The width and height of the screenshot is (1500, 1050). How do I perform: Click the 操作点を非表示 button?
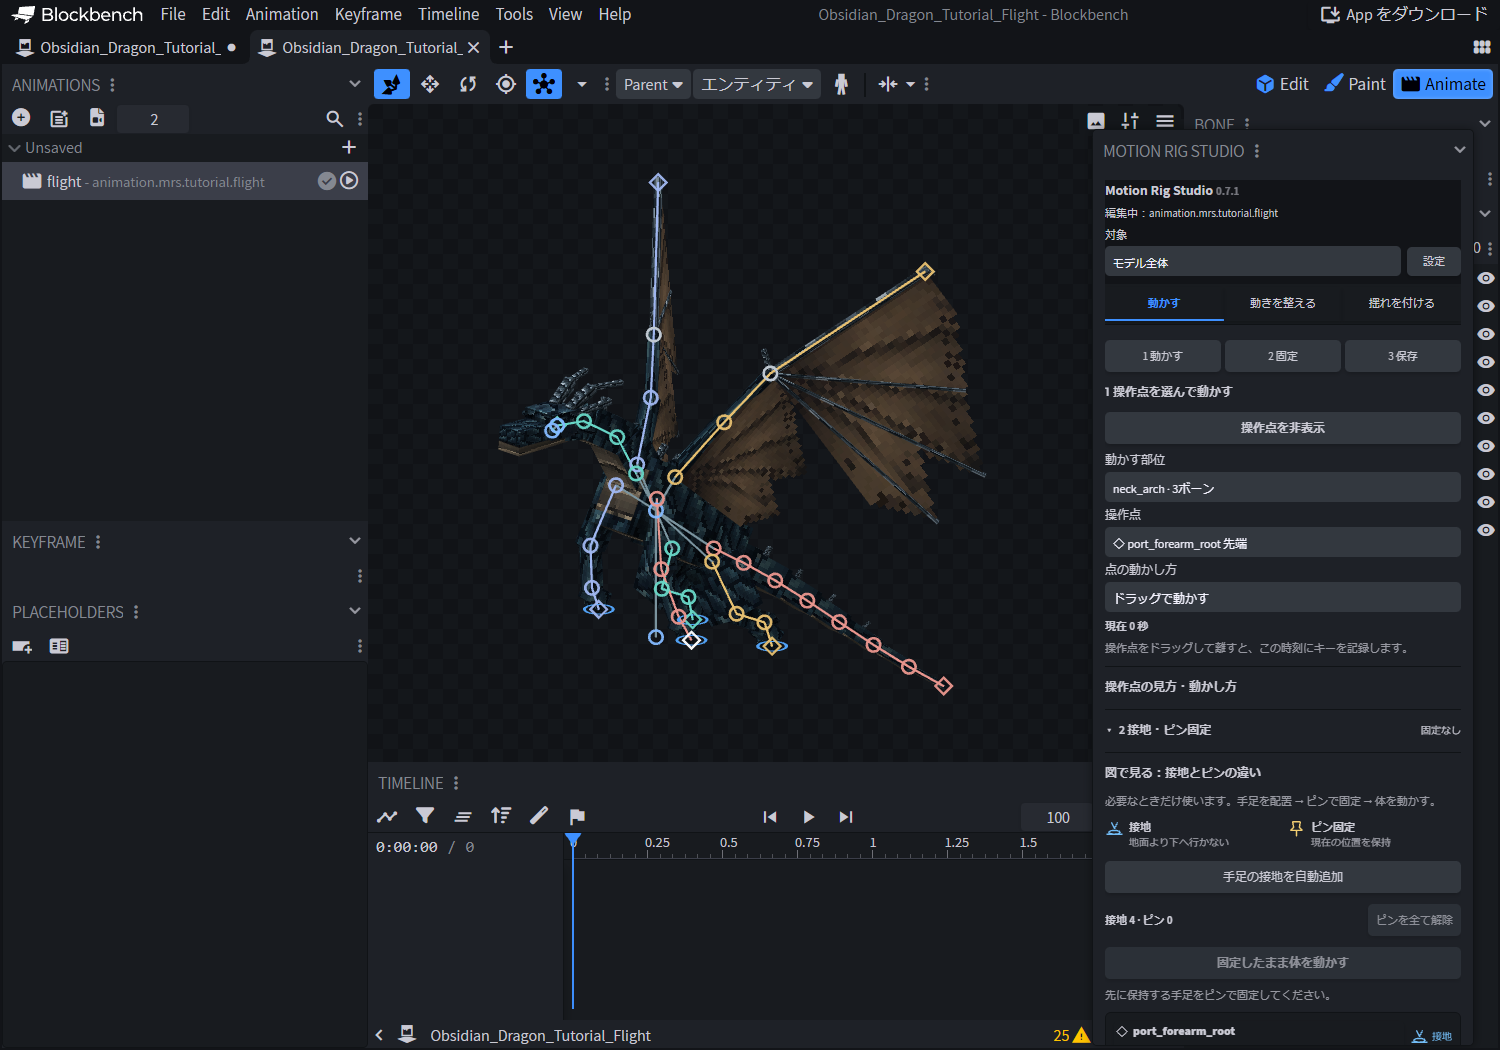[x=1282, y=428]
